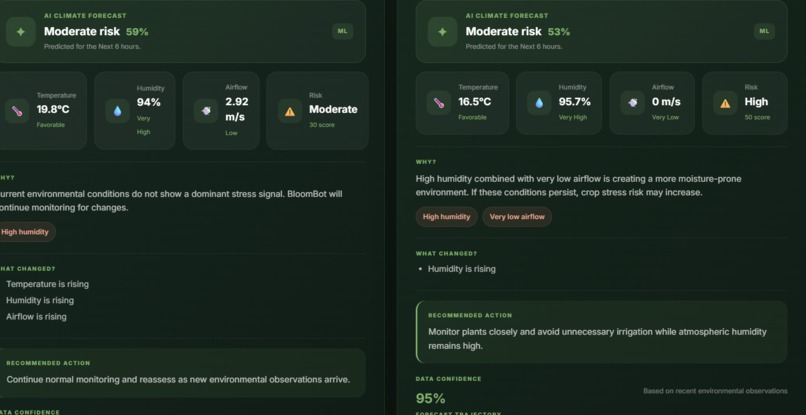The width and height of the screenshot is (806, 415).
Task: Click the 'Moderate' risk value with 30 score
Action: tap(333, 110)
